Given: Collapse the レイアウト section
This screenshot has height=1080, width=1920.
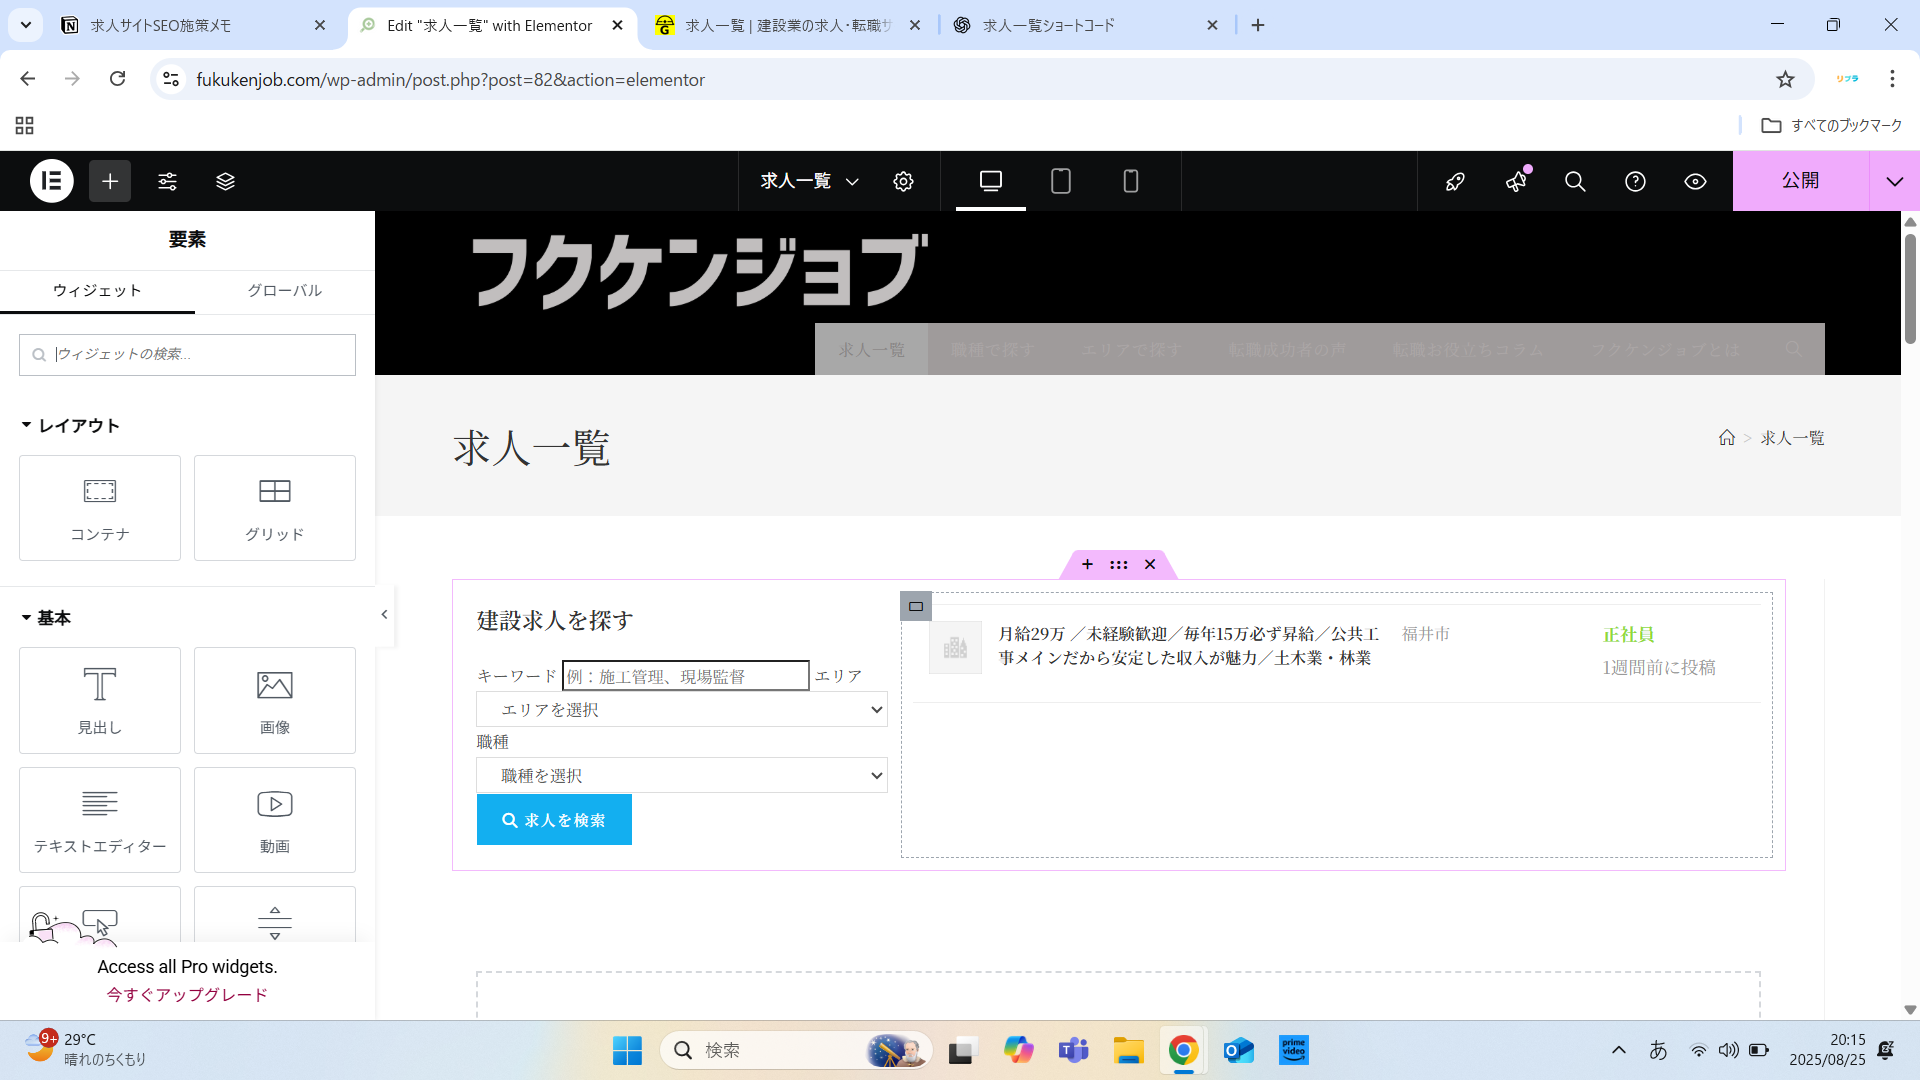Looking at the screenshot, I should (70, 426).
